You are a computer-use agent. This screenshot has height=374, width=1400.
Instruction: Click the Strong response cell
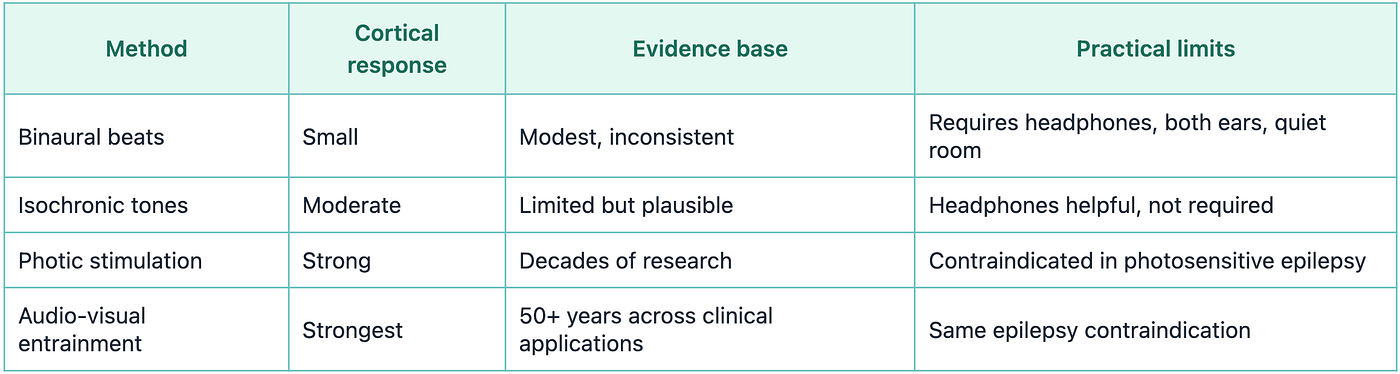click(397, 261)
